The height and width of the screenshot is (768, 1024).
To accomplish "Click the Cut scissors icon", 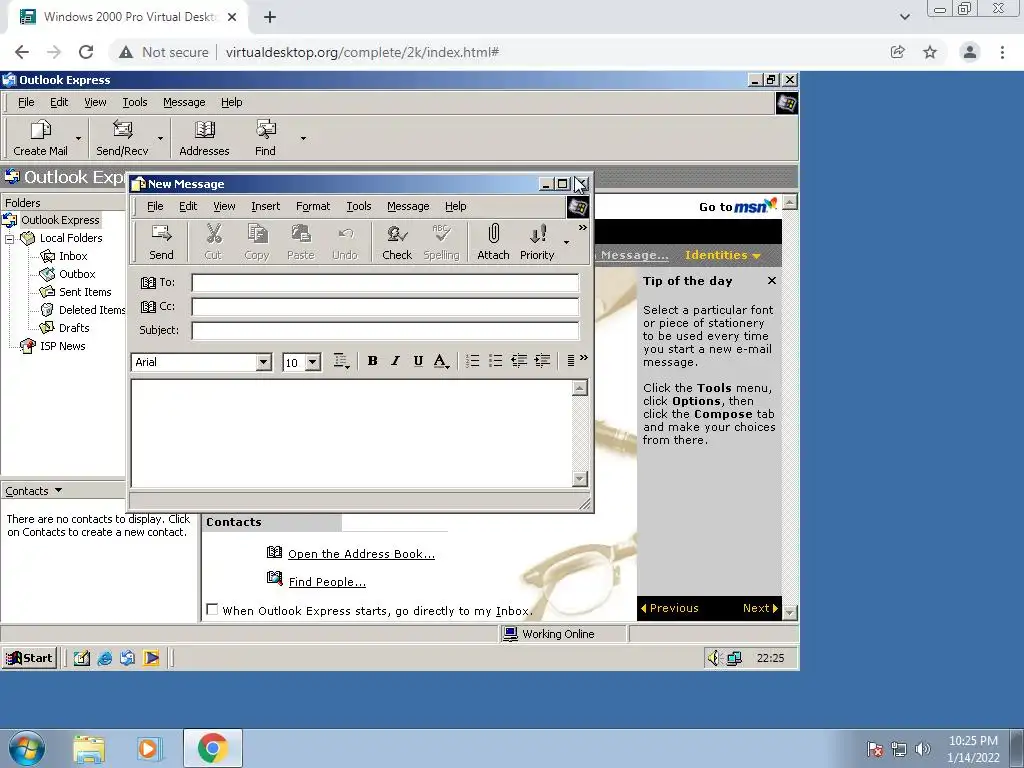I will 214,234.
